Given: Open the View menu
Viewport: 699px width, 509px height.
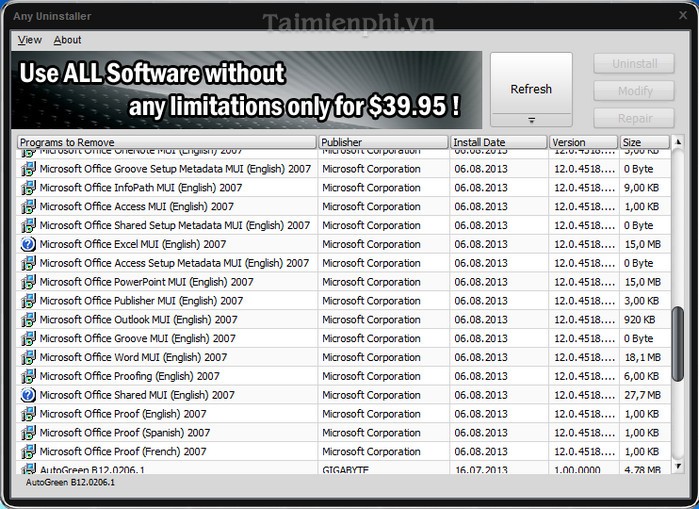Looking at the screenshot, I should pos(29,40).
